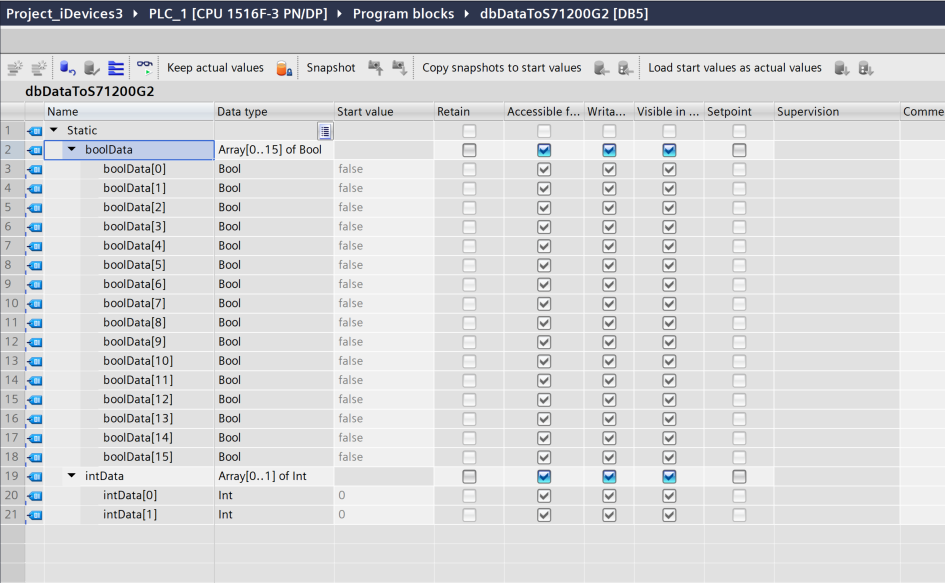Click the add row toolbar icon
945x583 pixels.
click(39, 68)
